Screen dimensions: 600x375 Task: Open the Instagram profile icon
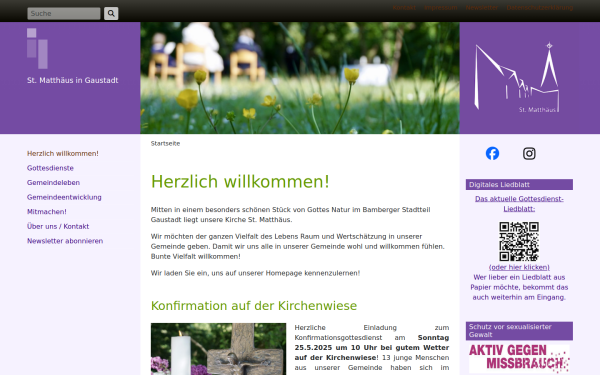click(529, 153)
